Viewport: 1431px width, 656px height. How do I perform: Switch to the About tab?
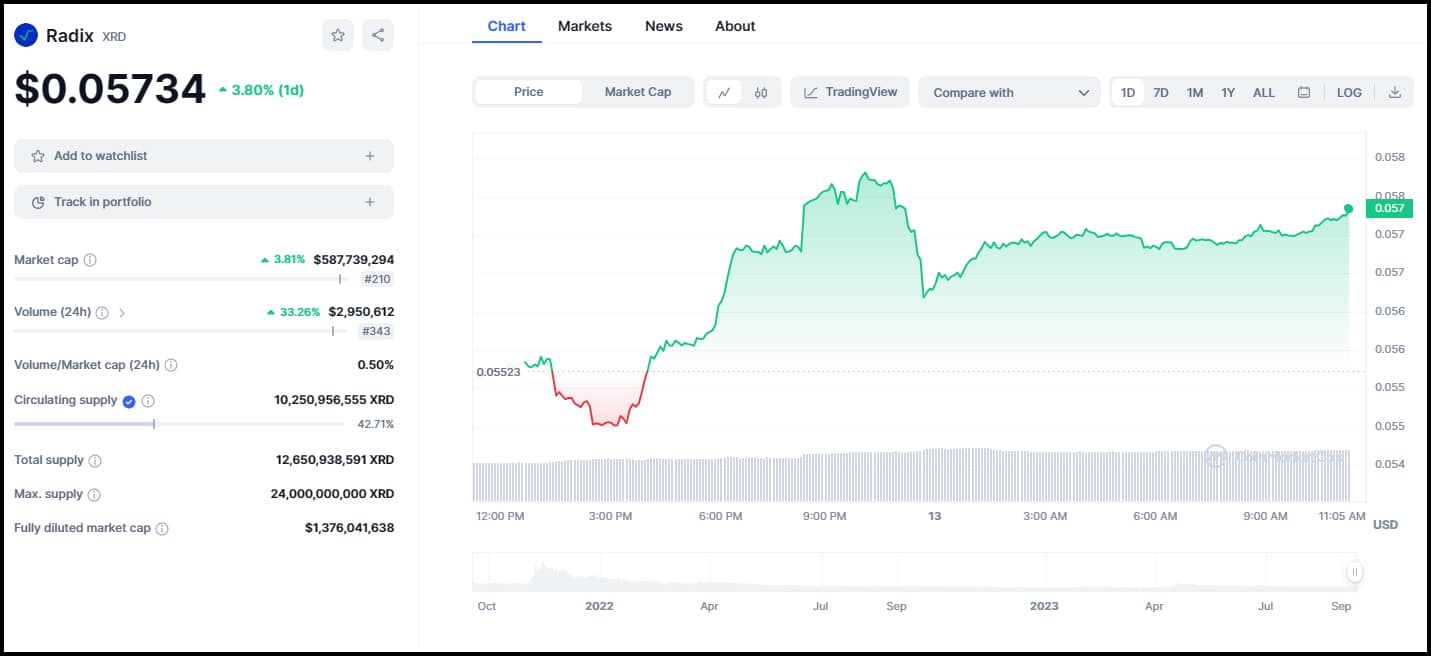click(x=735, y=26)
